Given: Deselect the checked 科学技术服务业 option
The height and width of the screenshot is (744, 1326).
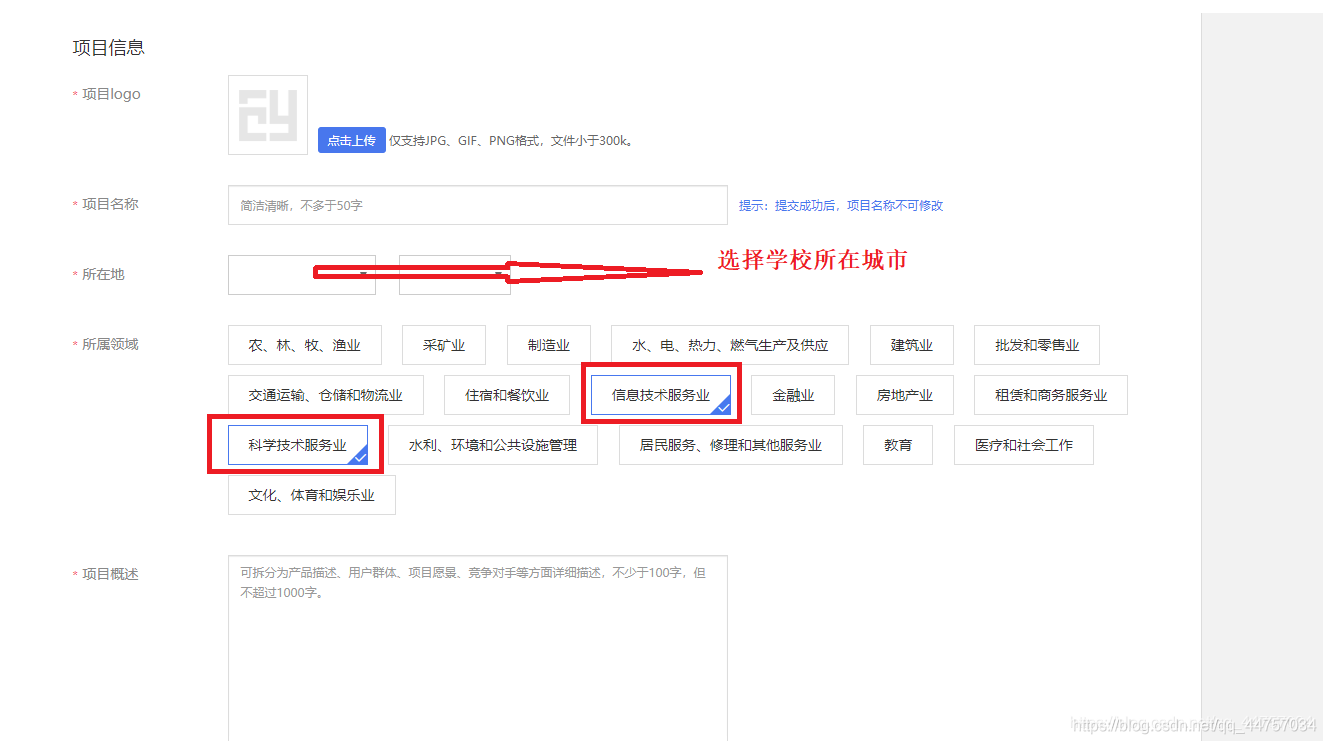Looking at the screenshot, I should tap(298, 445).
